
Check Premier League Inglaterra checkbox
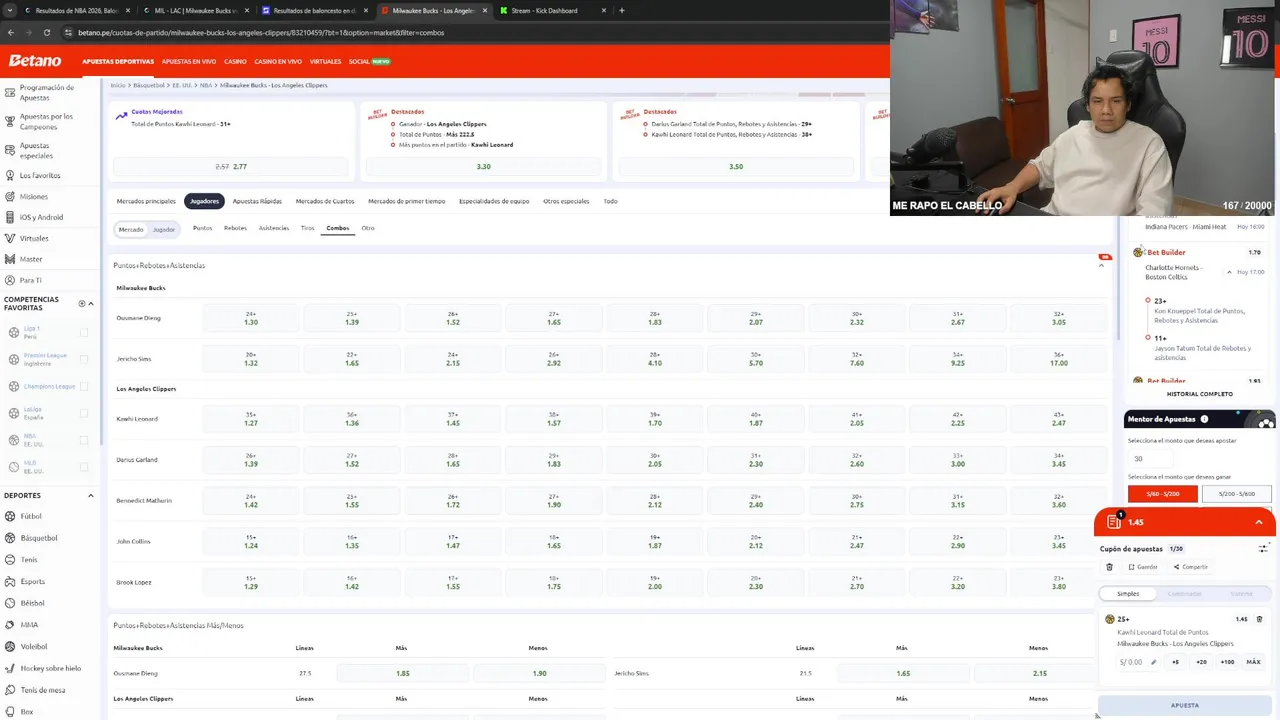[84, 359]
